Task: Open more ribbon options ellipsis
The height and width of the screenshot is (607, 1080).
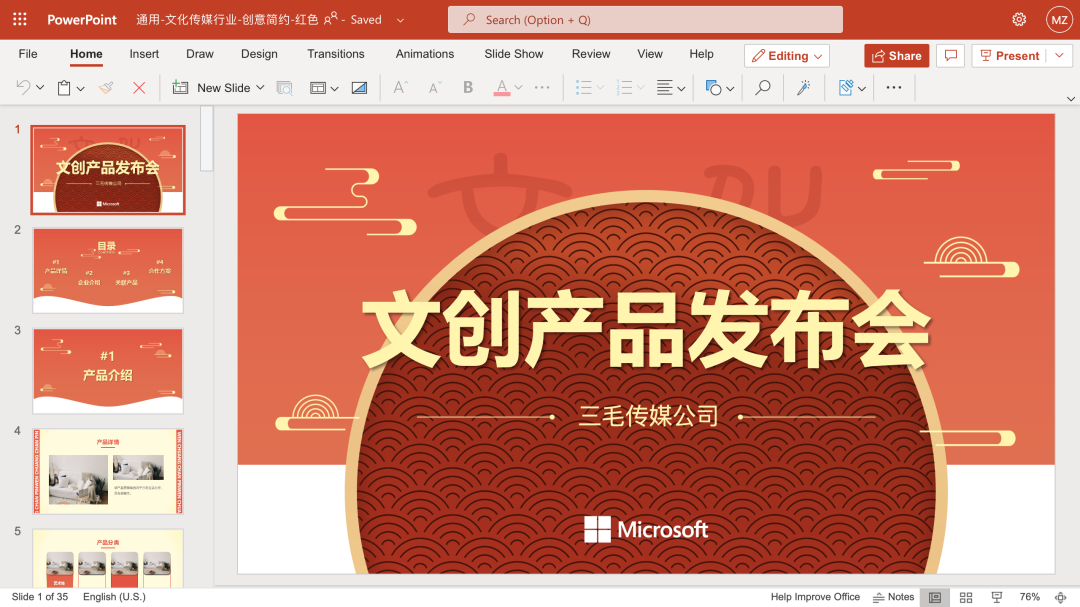Action: click(894, 88)
